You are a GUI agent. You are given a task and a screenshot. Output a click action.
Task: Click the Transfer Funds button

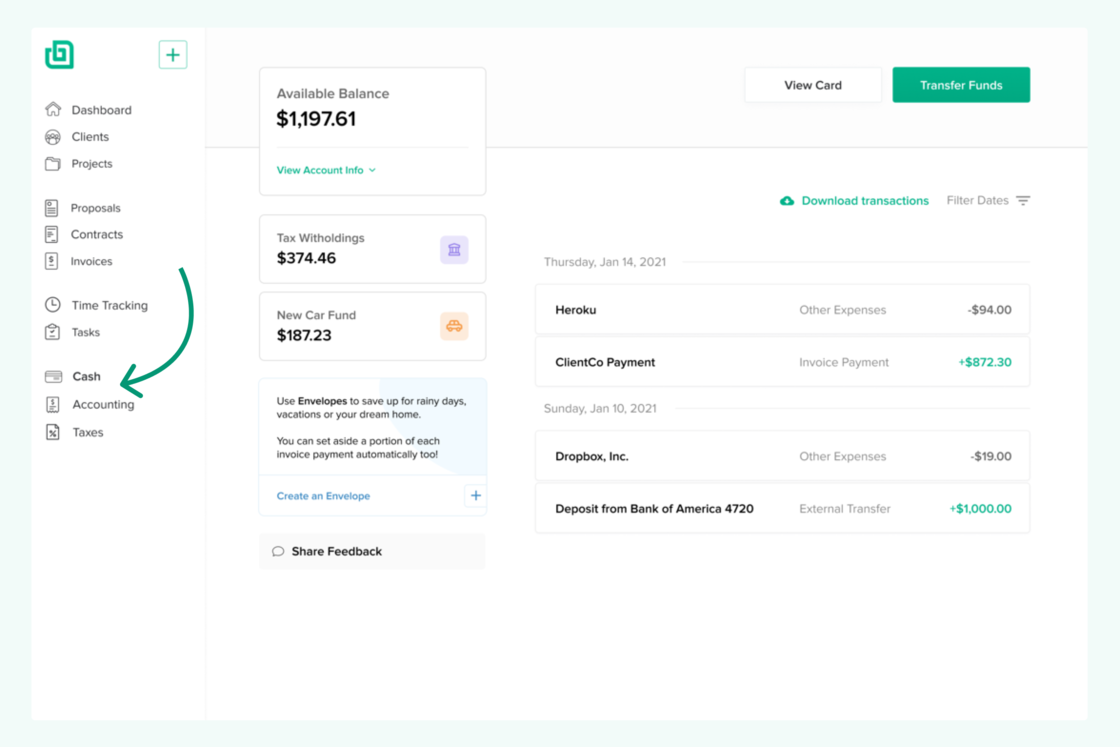pos(961,85)
